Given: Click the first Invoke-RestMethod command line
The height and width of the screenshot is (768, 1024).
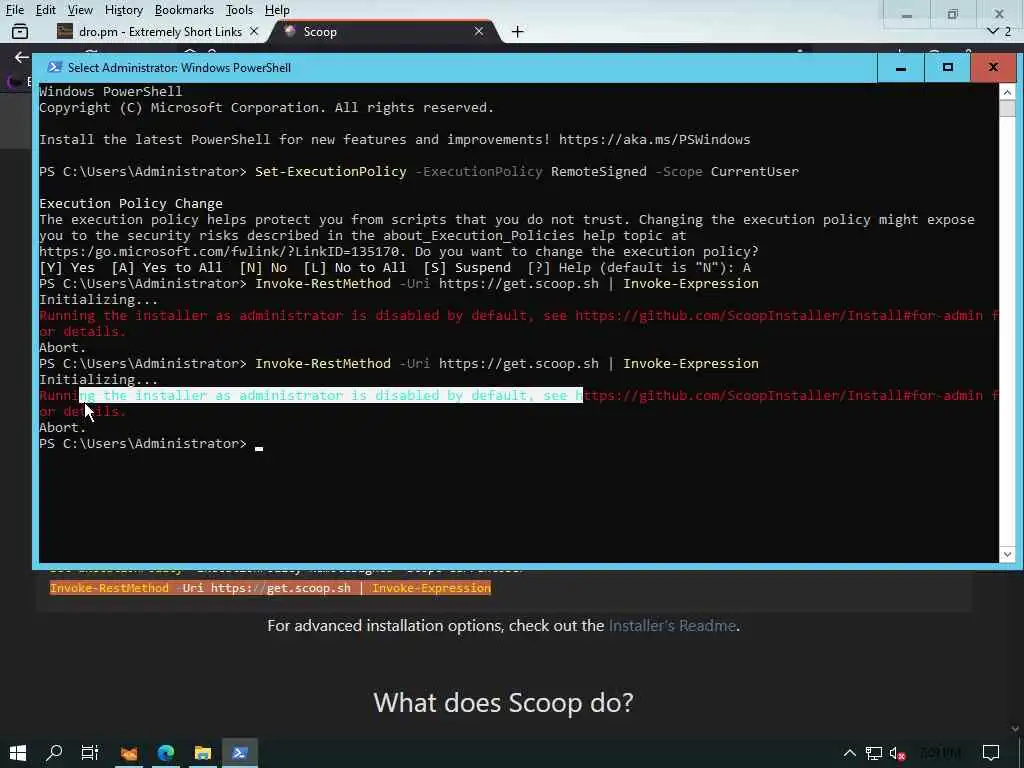Looking at the screenshot, I should (x=399, y=283).
